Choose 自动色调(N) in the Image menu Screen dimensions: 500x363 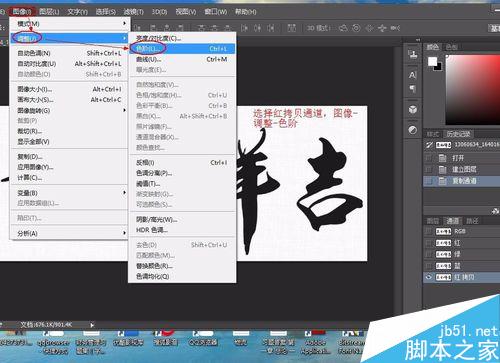(69, 53)
